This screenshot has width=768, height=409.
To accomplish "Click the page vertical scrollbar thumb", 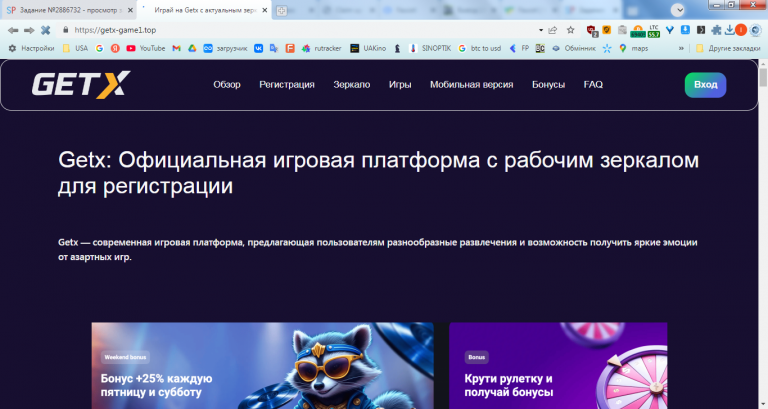I will [x=763, y=78].
